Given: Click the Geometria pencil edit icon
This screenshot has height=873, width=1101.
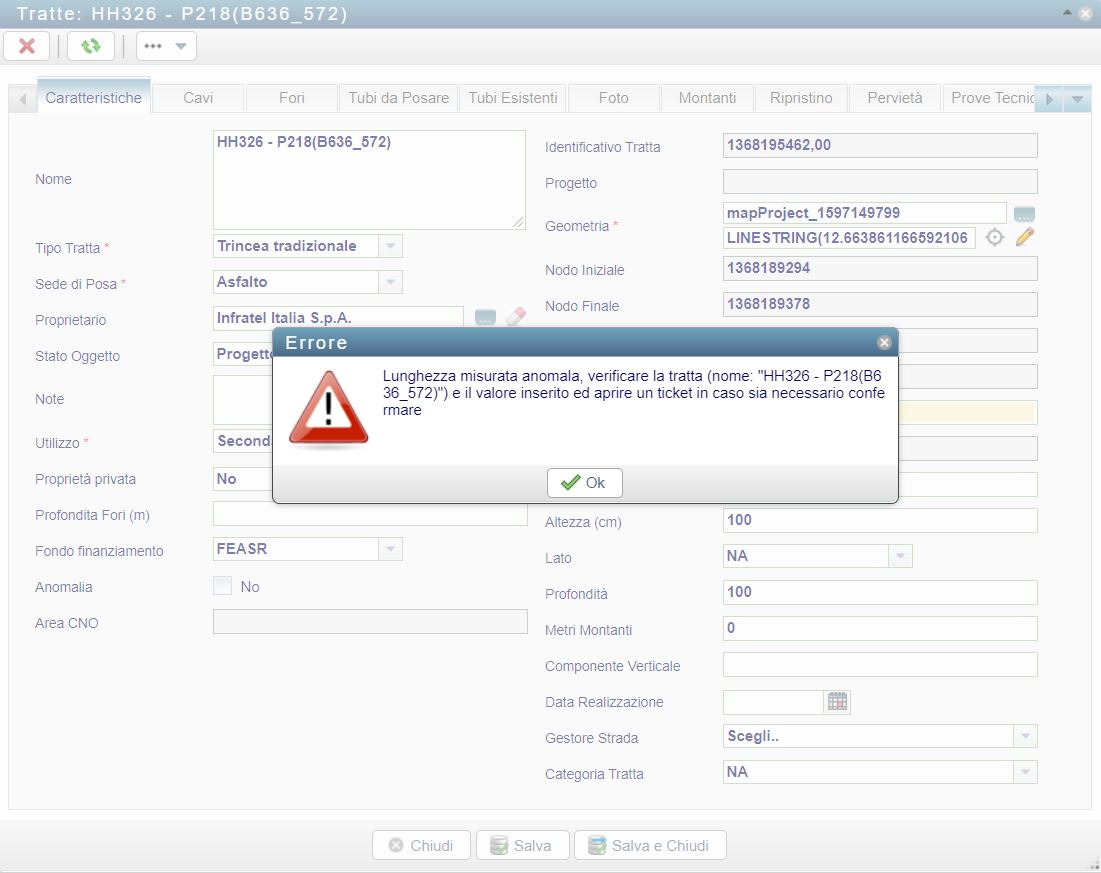Looking at the screenshot, I should [x=1024, y=238].
